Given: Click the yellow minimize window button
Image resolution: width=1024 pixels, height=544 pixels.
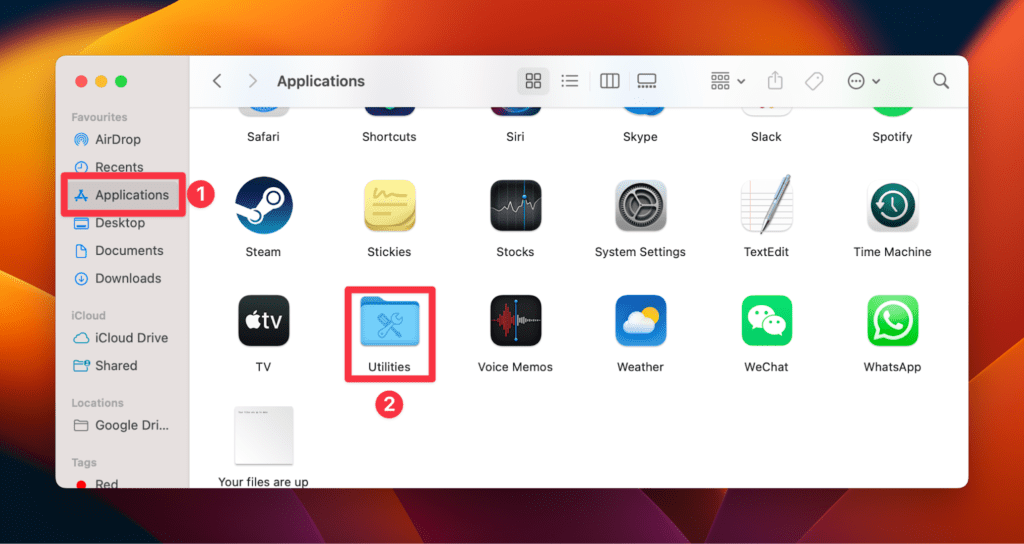Looking at the screenshot, I should [101, 82].
